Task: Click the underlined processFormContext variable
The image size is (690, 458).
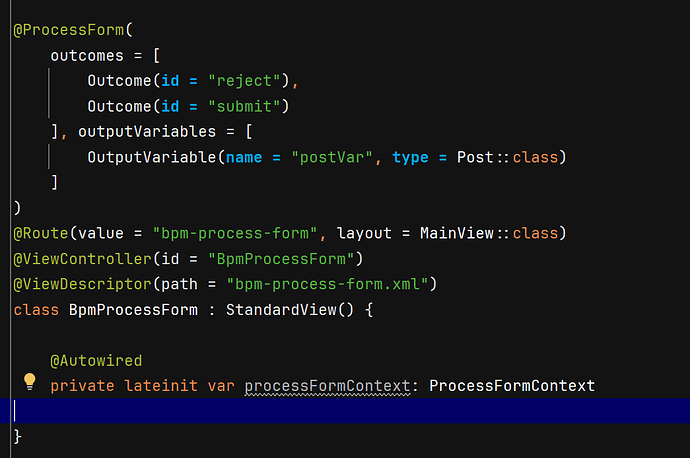Action: [327, 386]
